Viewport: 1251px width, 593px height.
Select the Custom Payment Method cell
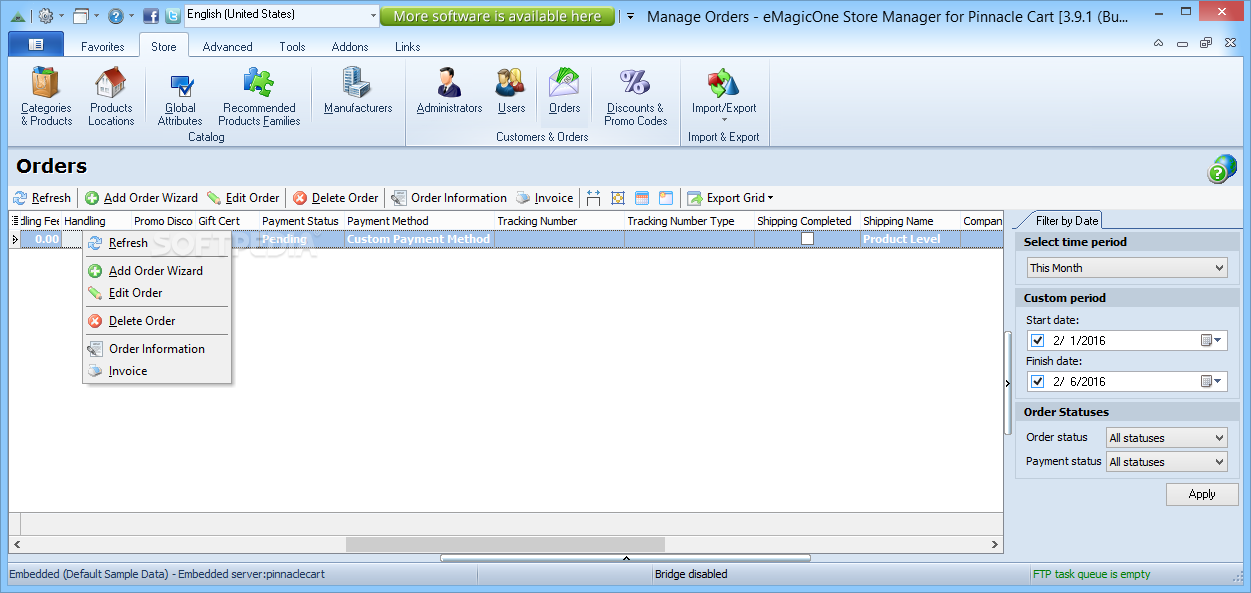point(419,239)
